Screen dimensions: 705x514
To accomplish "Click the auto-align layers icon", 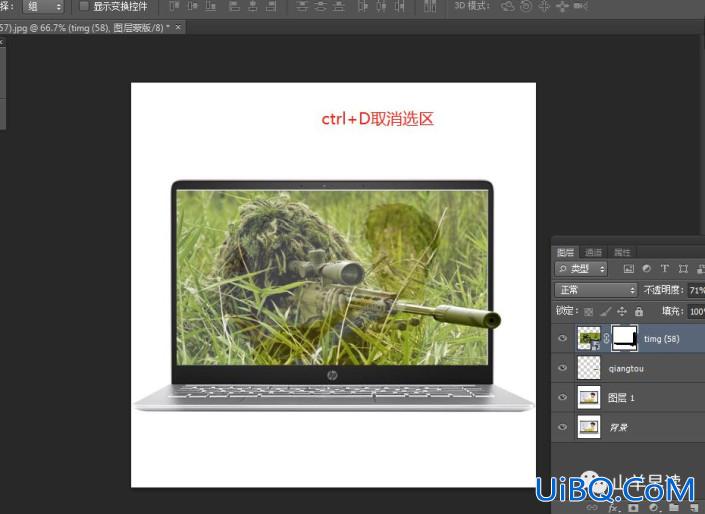I will (x=430, y=6).
